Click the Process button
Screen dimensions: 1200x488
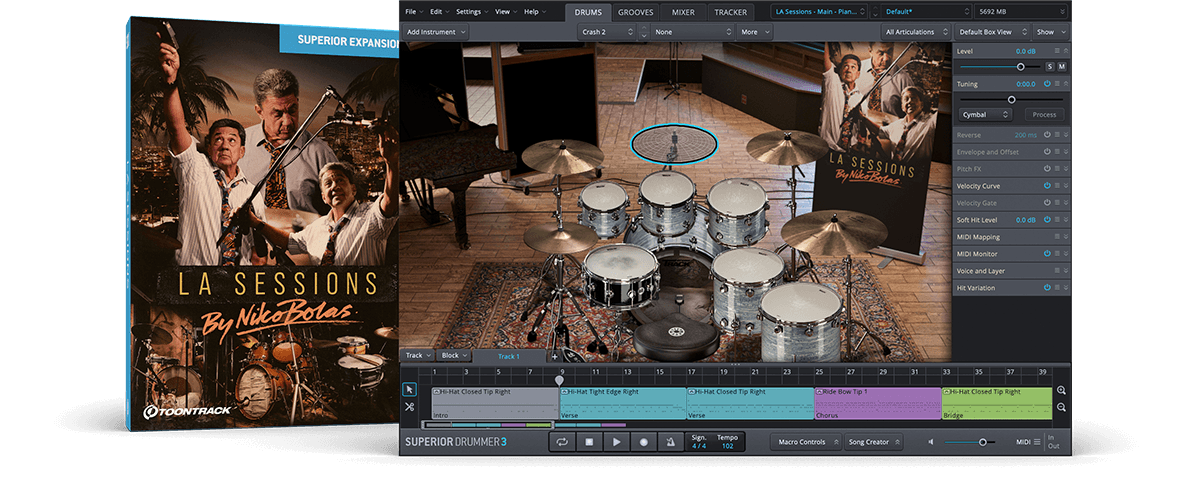tap(1044, 115)
